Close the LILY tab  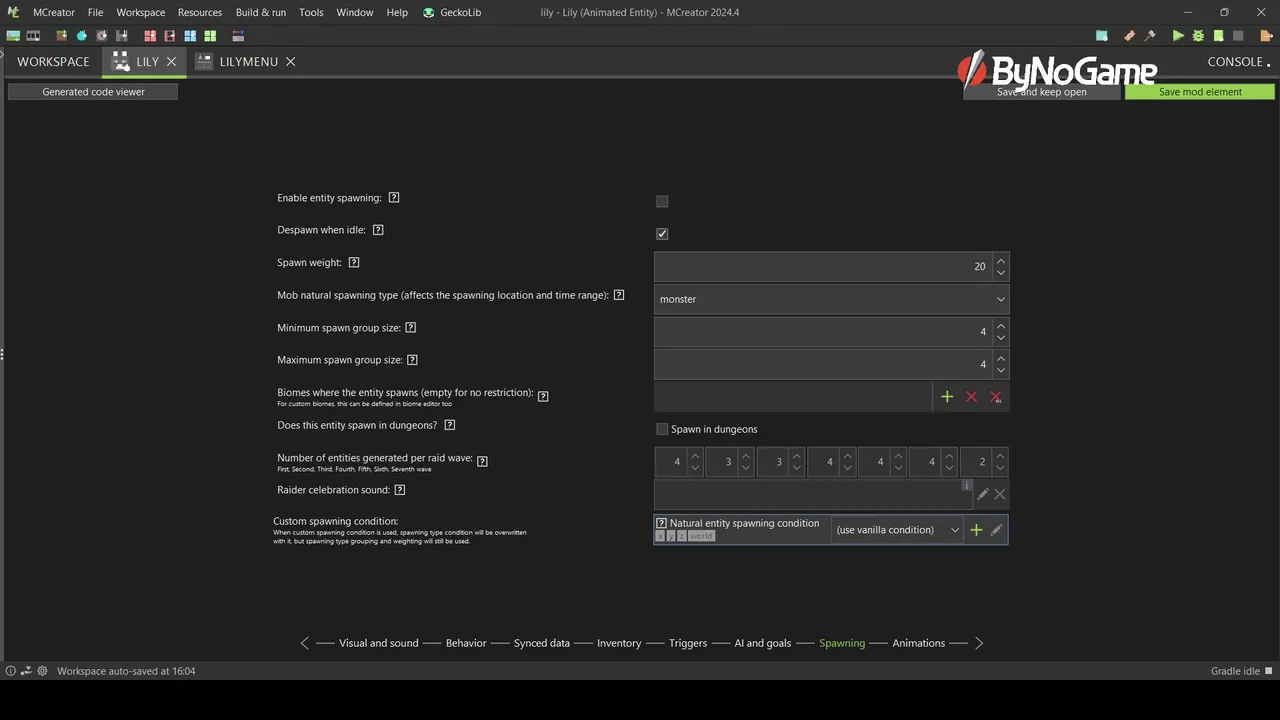point(171,61)
